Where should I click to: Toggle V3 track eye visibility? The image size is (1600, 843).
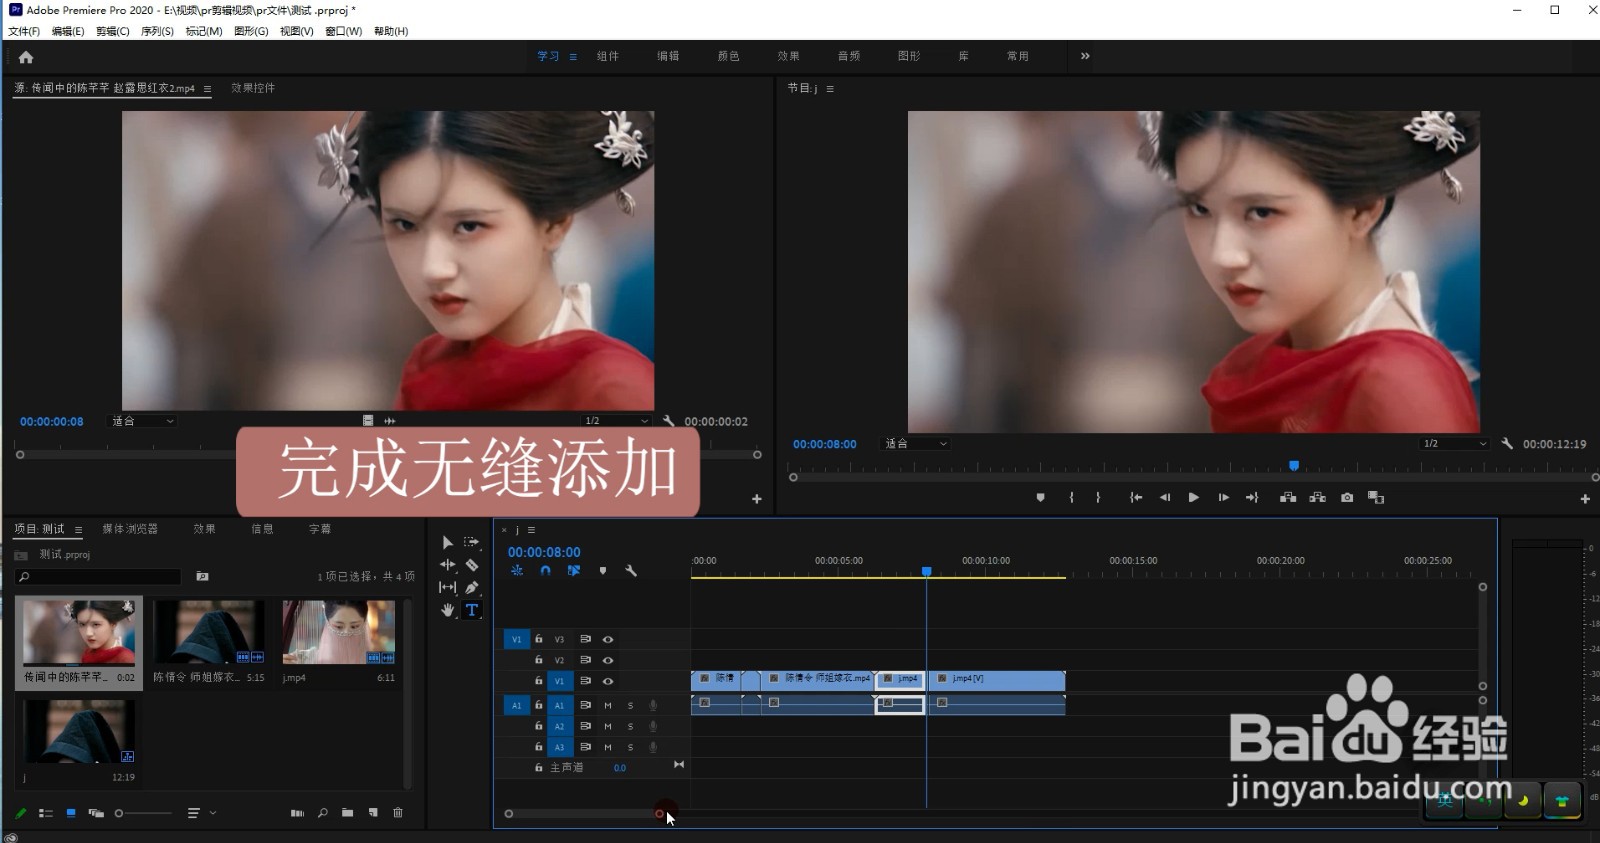(608, 639)
